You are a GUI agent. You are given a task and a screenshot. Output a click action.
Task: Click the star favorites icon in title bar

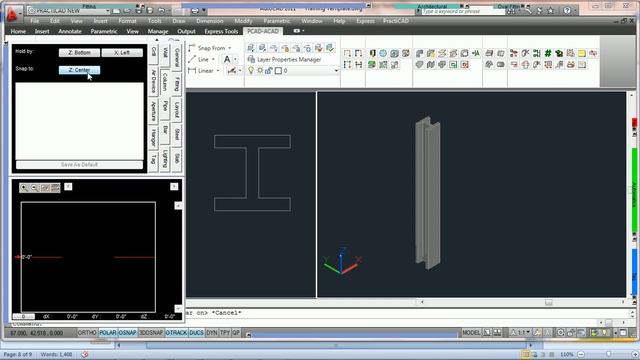point(550,11)
